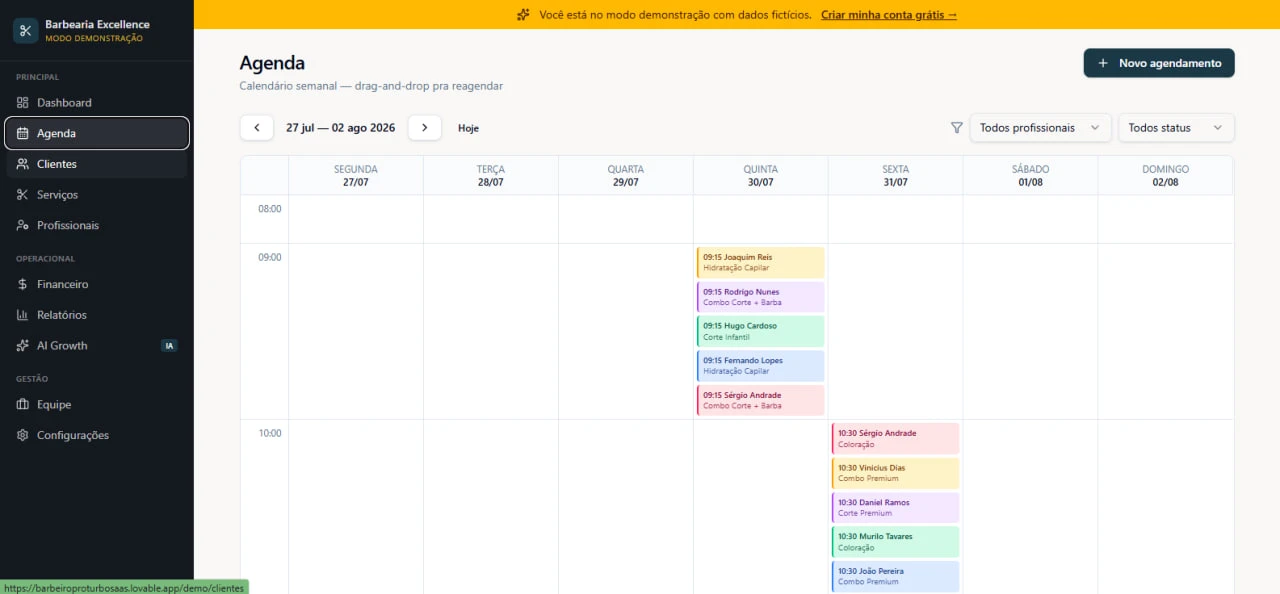1280x594 pixels.
Task: Click the Configurações gear icon
Action: click(x=22, y=435)
